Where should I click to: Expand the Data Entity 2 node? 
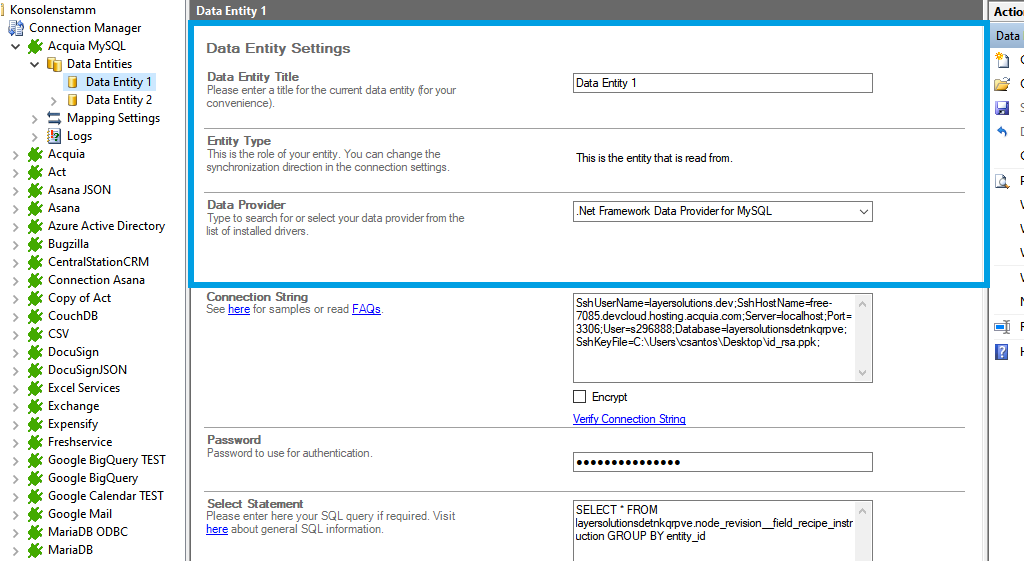pos(54,100)
